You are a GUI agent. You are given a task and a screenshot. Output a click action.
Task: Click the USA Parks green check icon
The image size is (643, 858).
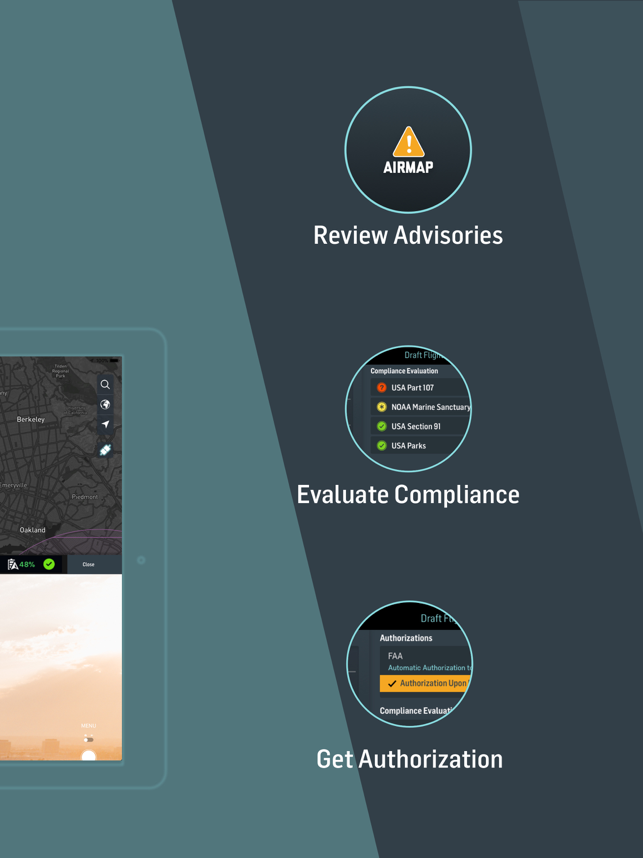(382, 445)
